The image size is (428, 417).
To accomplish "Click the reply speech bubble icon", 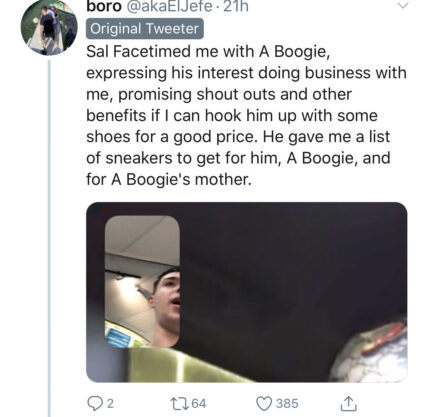I will (95, 403).
